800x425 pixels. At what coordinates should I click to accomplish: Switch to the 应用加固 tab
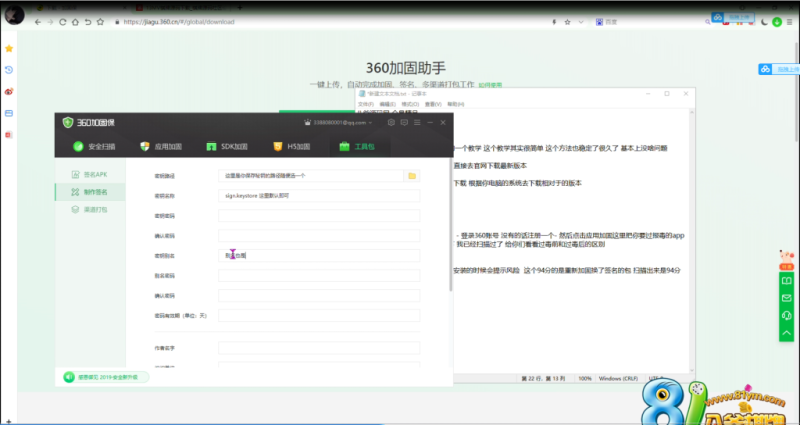161,147
